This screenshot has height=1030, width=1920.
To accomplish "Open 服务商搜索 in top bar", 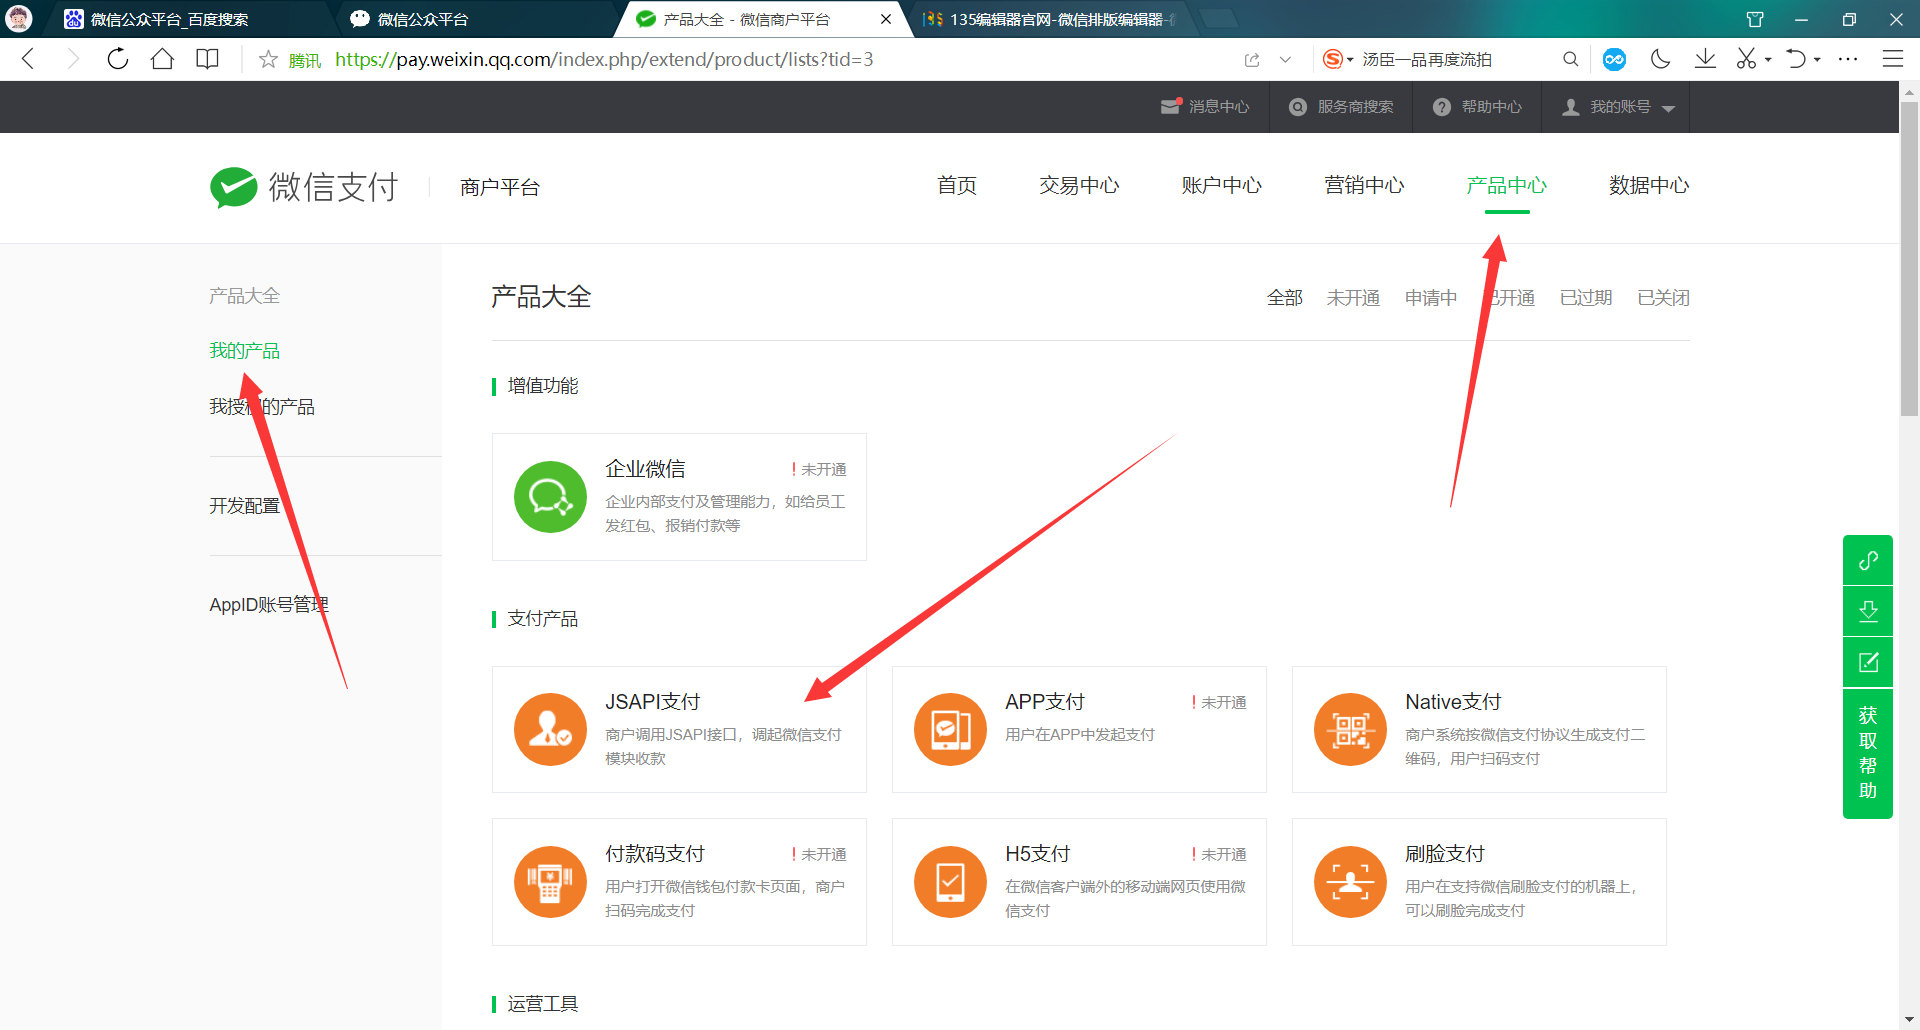I will pos(1341,107).
